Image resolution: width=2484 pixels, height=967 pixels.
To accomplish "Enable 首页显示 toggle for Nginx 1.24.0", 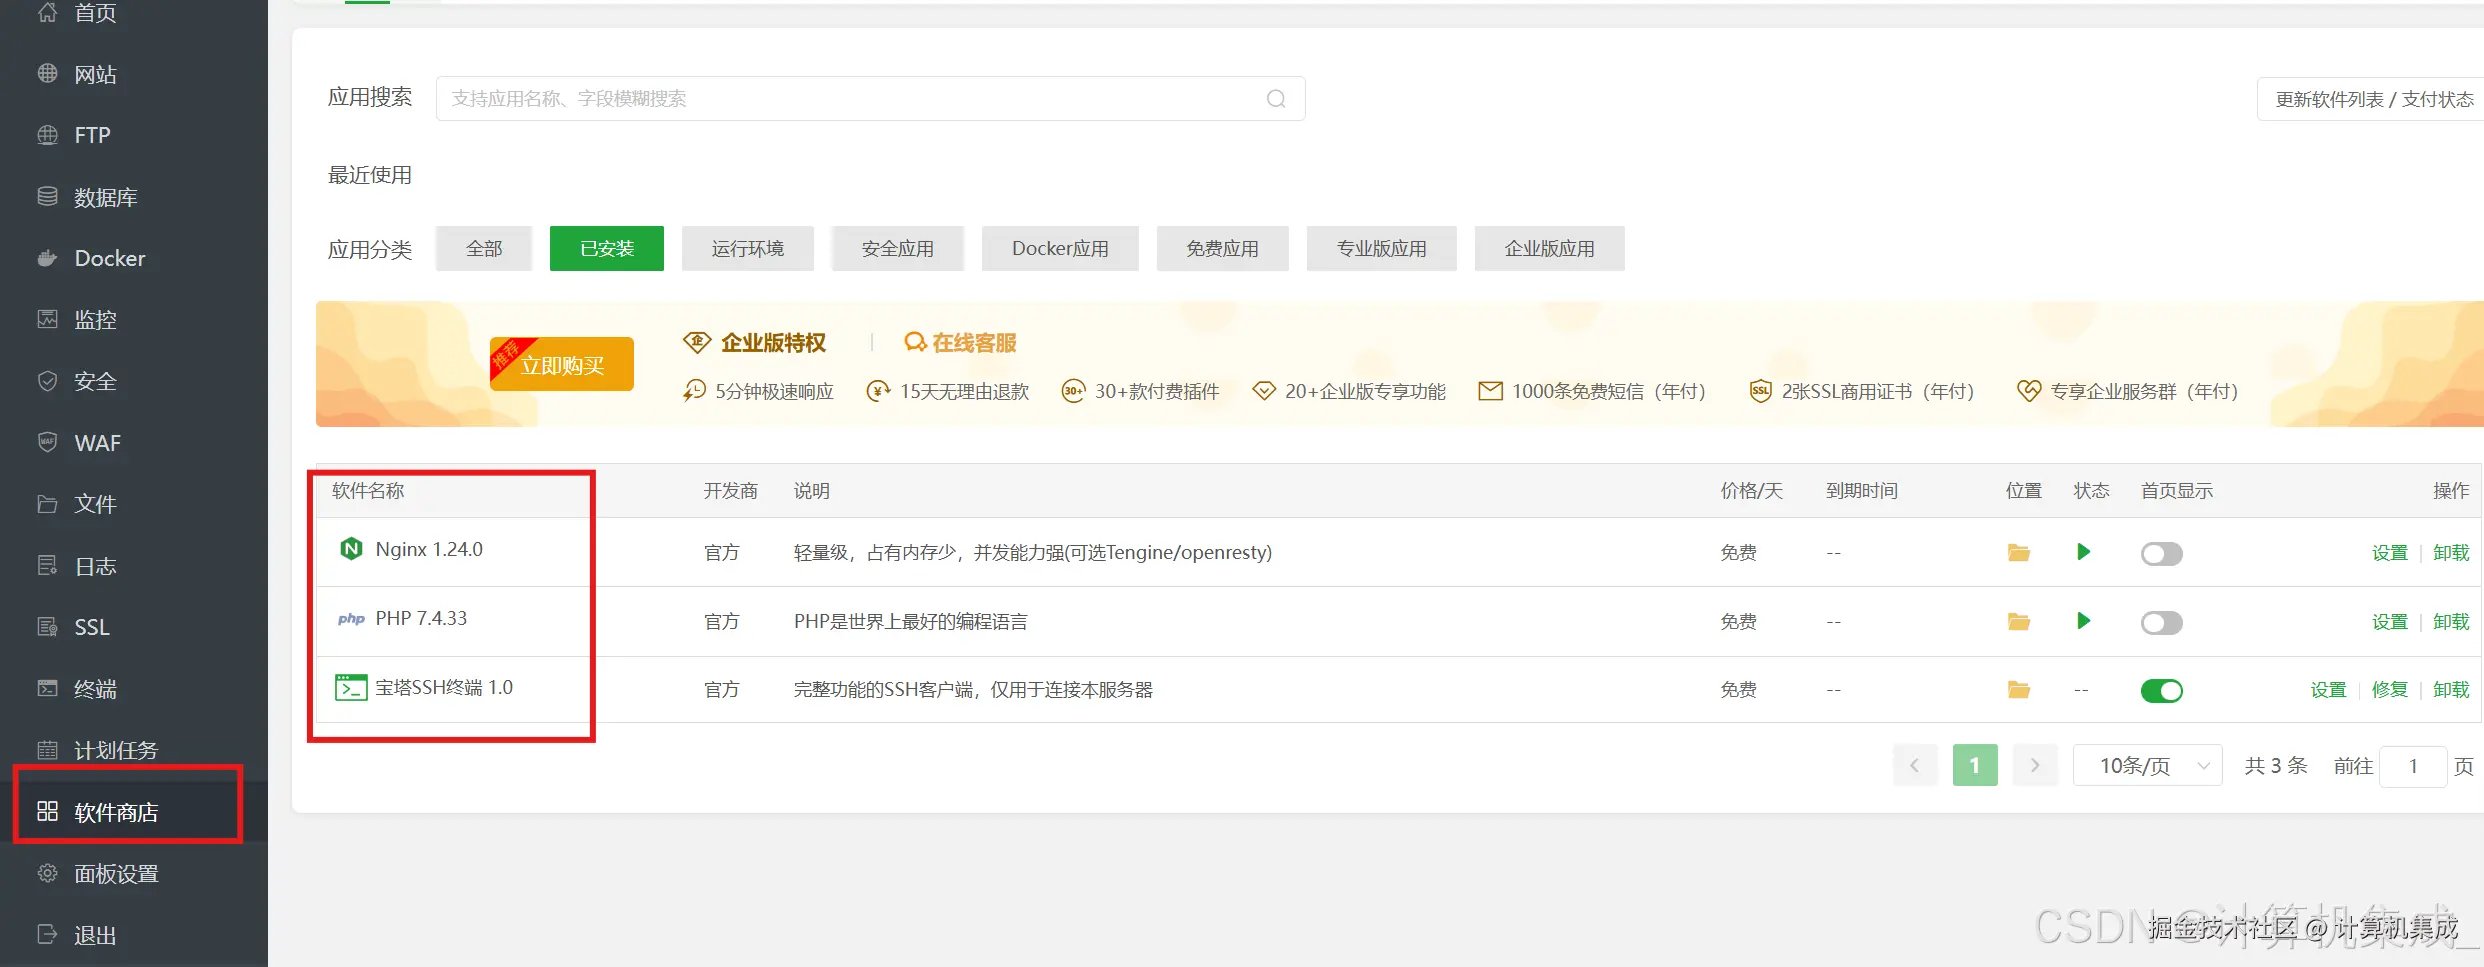I will coord(2161,554).
